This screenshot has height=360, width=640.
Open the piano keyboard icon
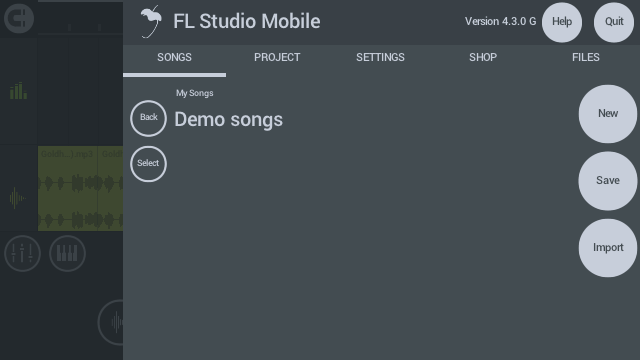pos(67,253)
